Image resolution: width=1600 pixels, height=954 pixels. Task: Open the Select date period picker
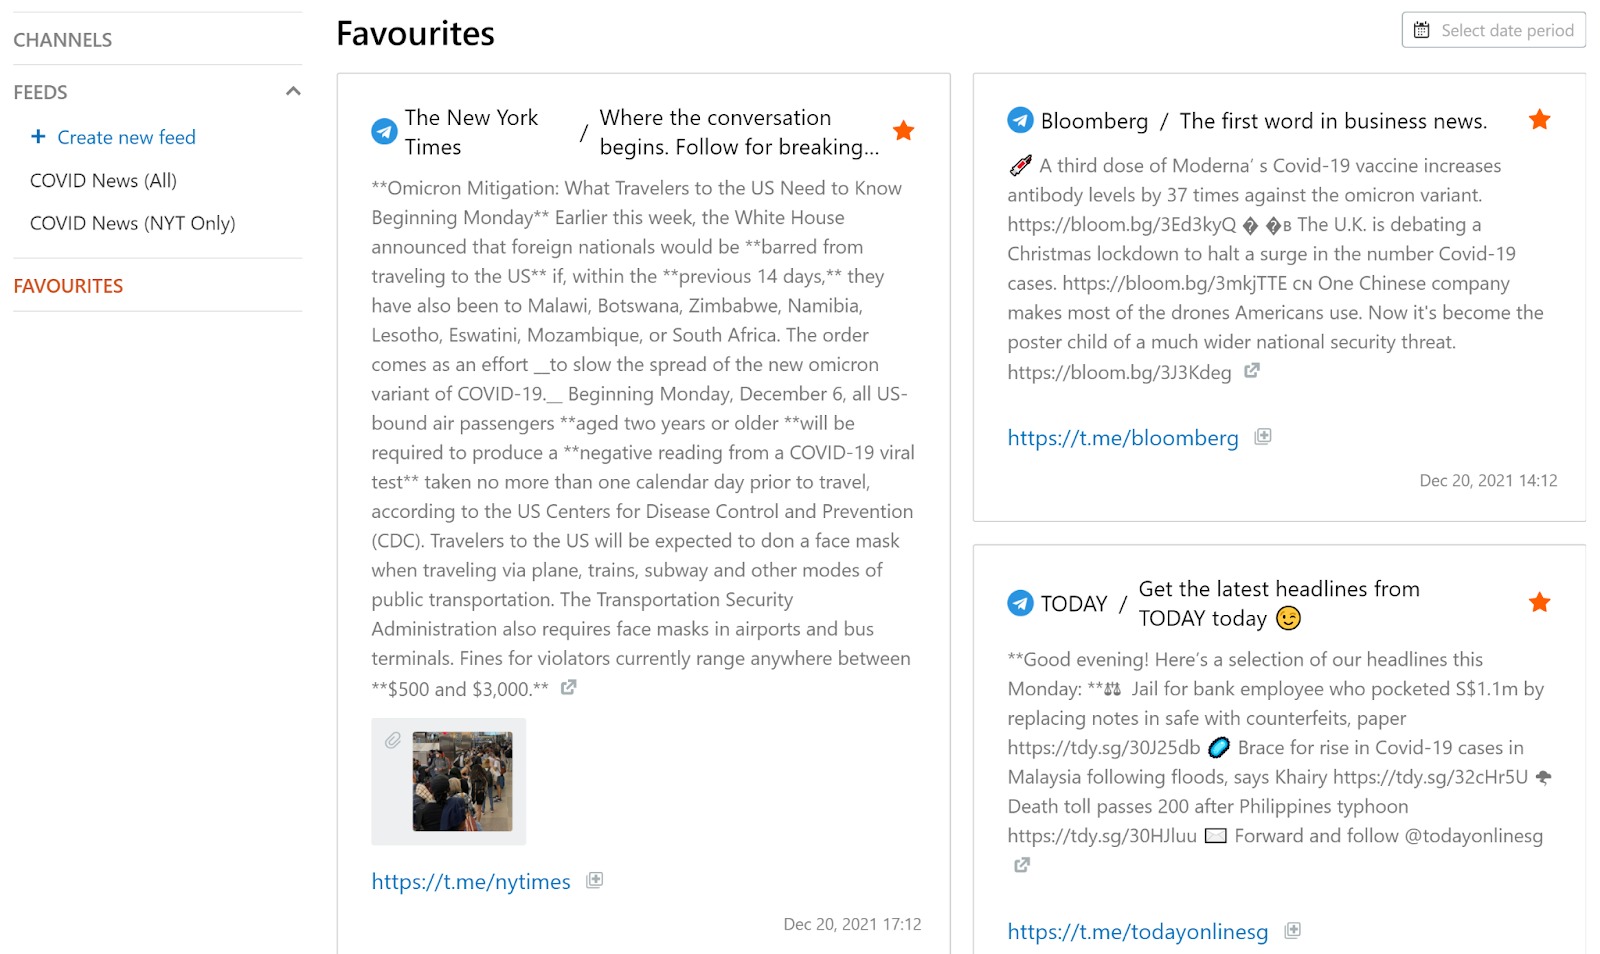tap(1493, 30)
